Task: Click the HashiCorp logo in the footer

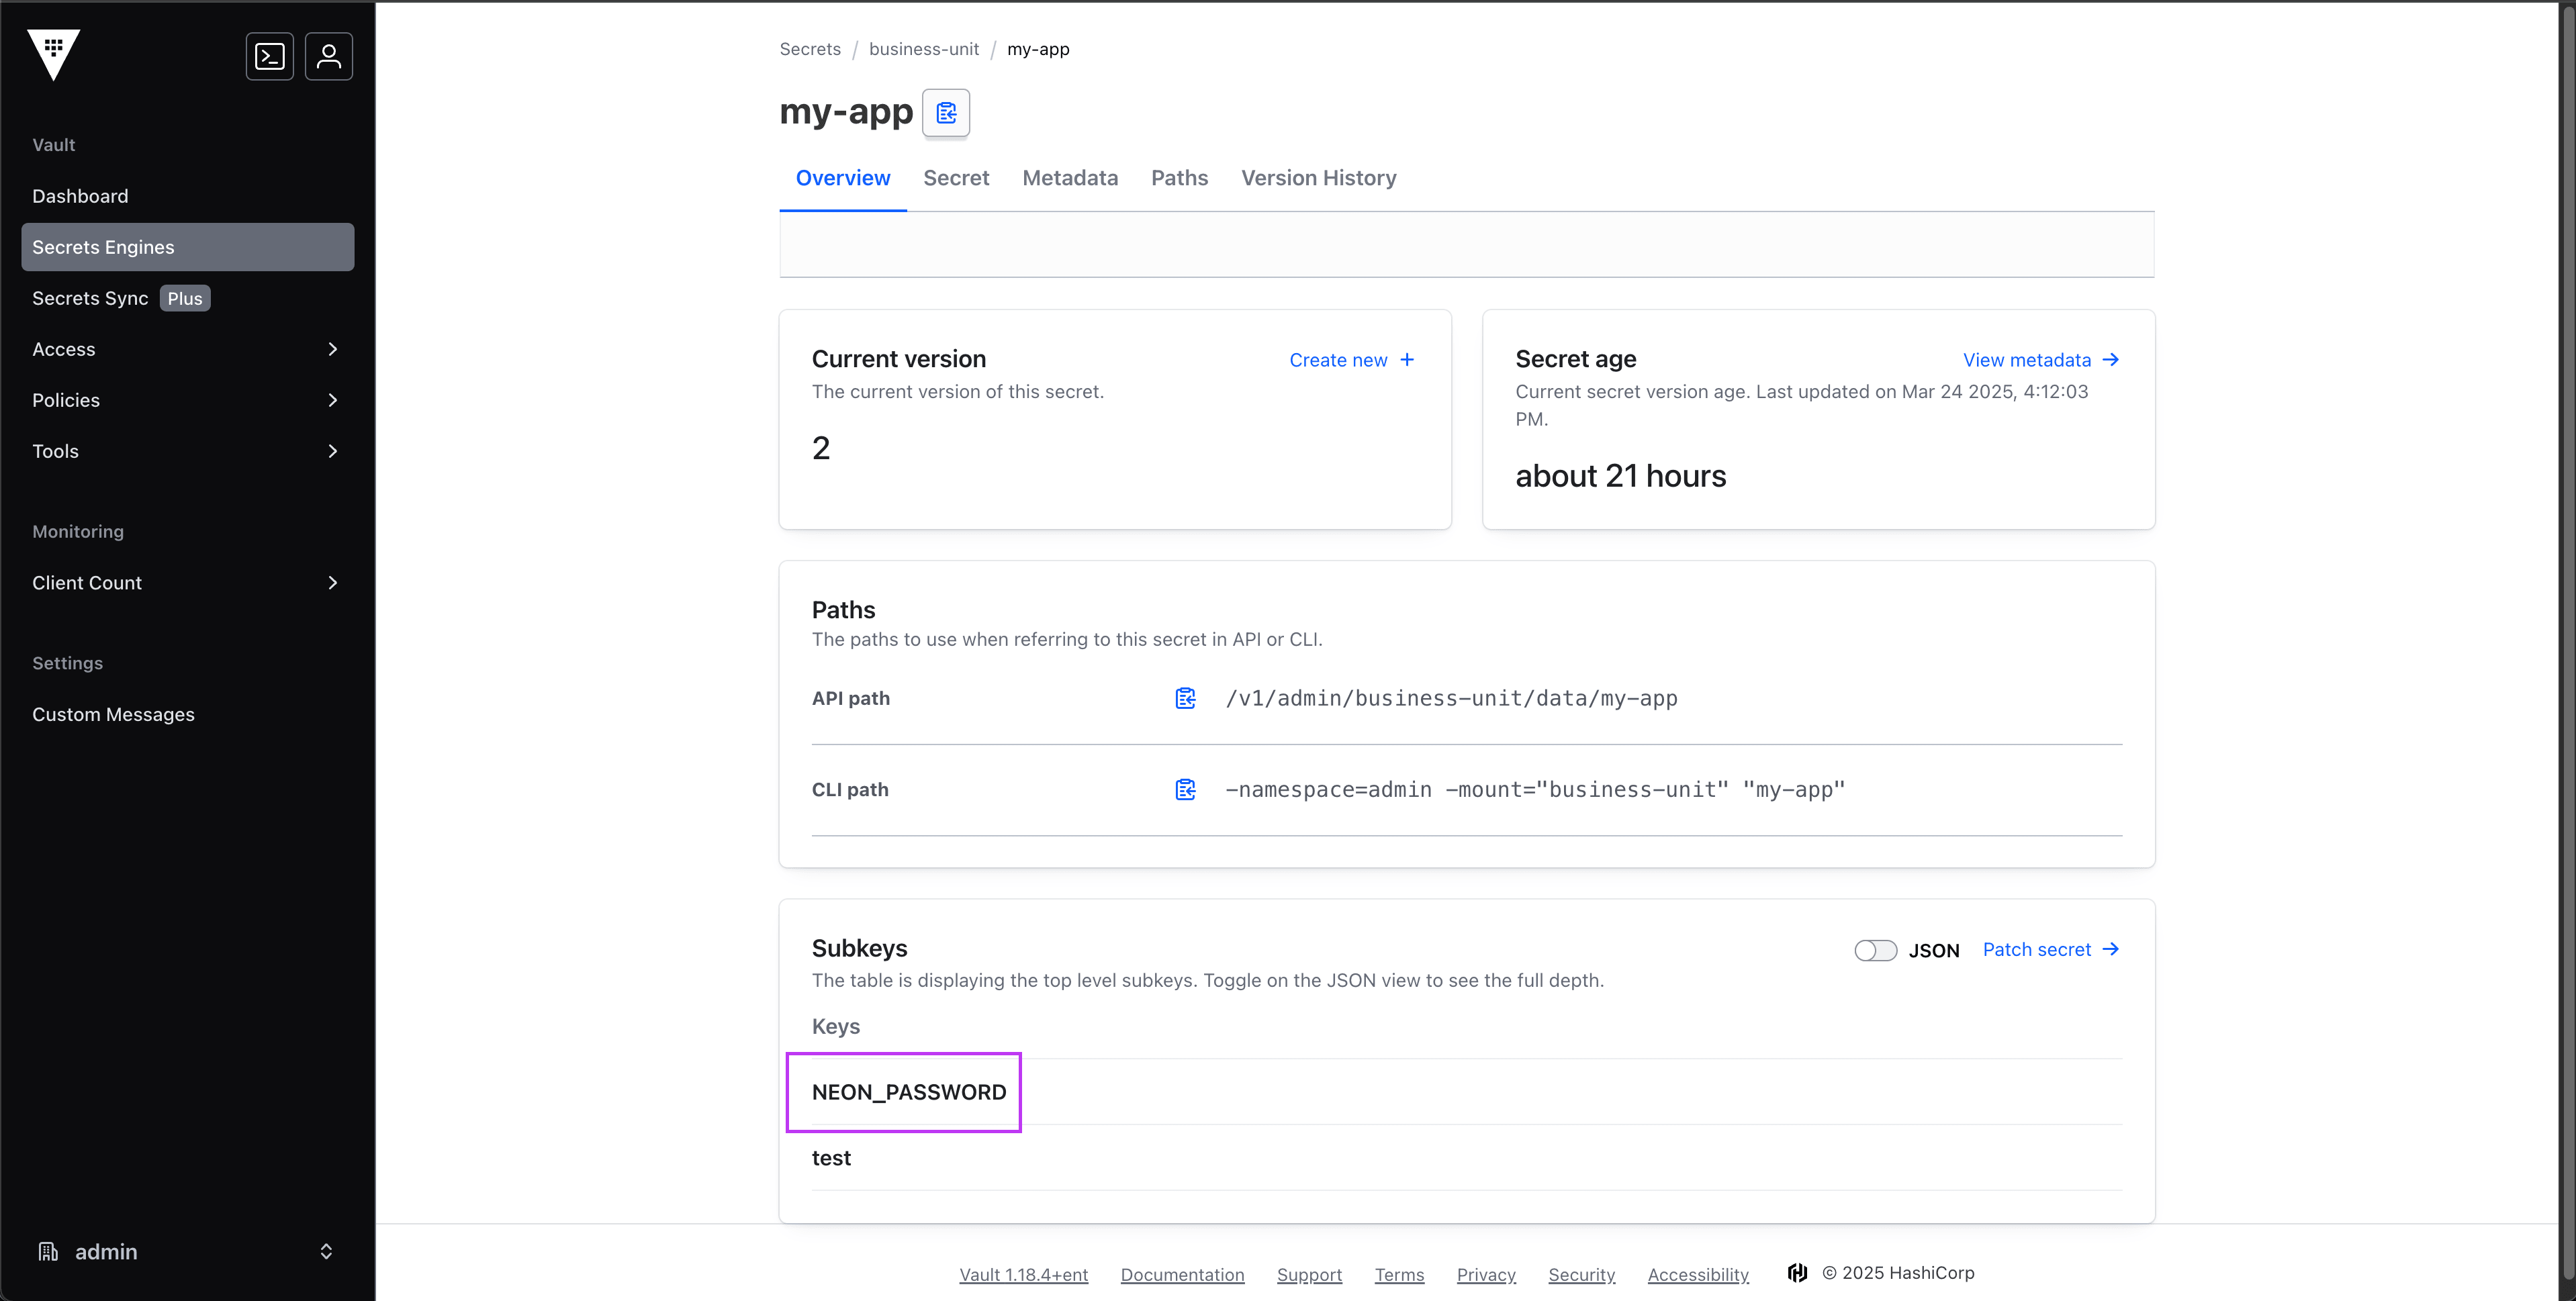Action: click(1797, 1272)
